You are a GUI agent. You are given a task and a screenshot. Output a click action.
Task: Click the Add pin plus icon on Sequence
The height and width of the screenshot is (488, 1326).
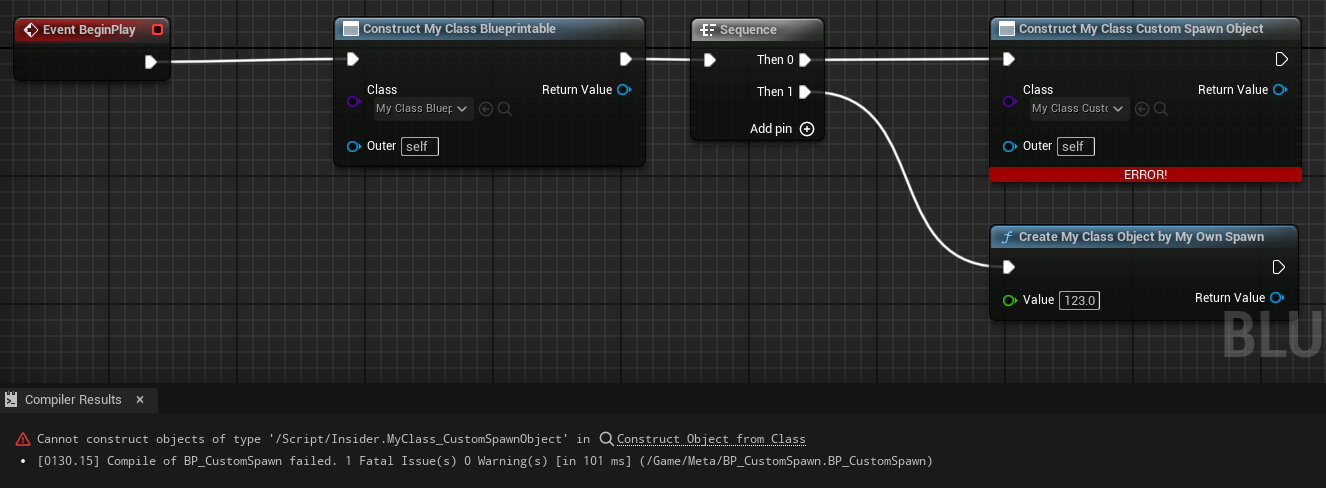click(x=807, y=129)
